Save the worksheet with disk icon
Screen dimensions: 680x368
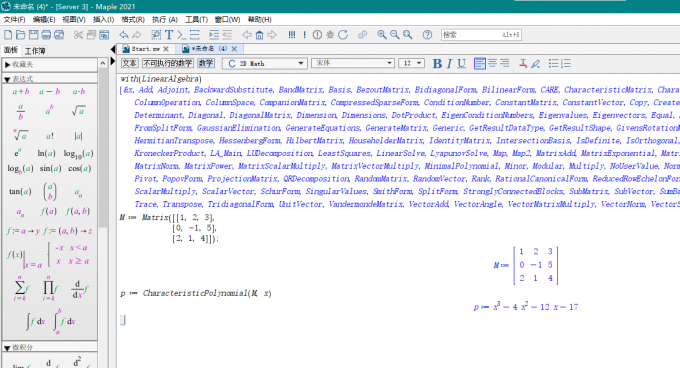tap(33, 35)
